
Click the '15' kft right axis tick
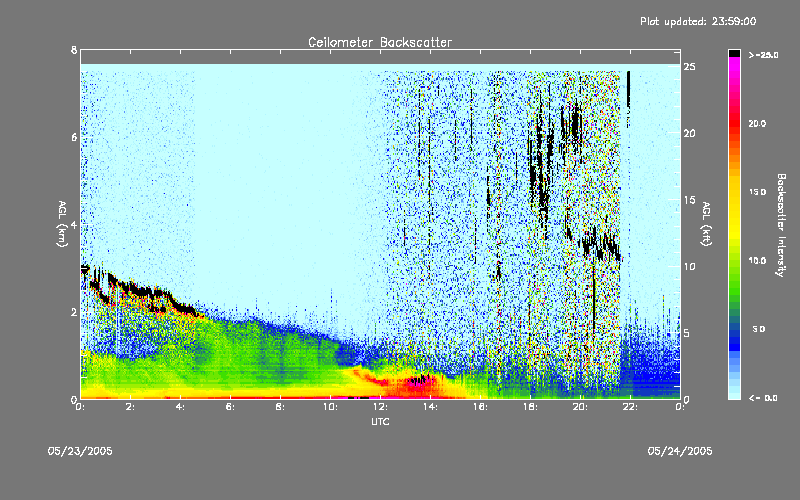click(689, 200)
